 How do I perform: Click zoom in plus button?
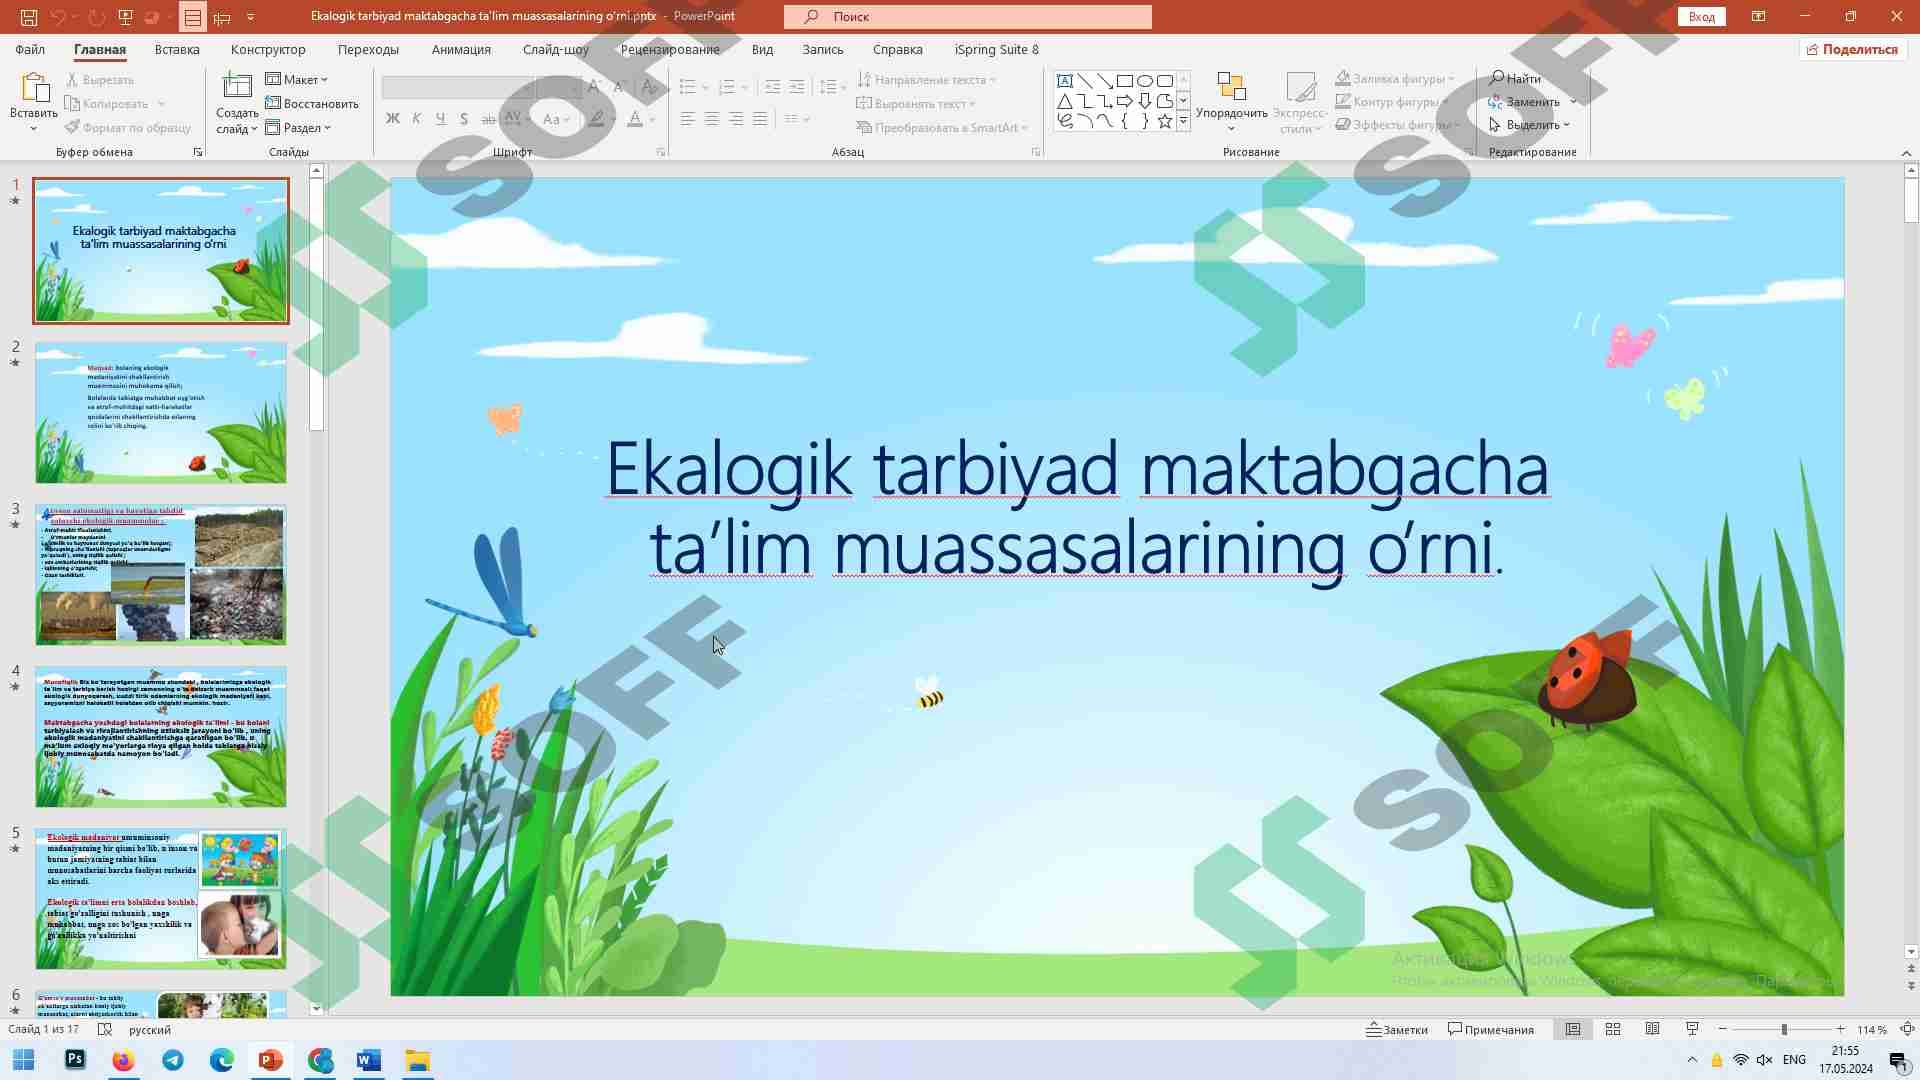tap(1840, 1029)
